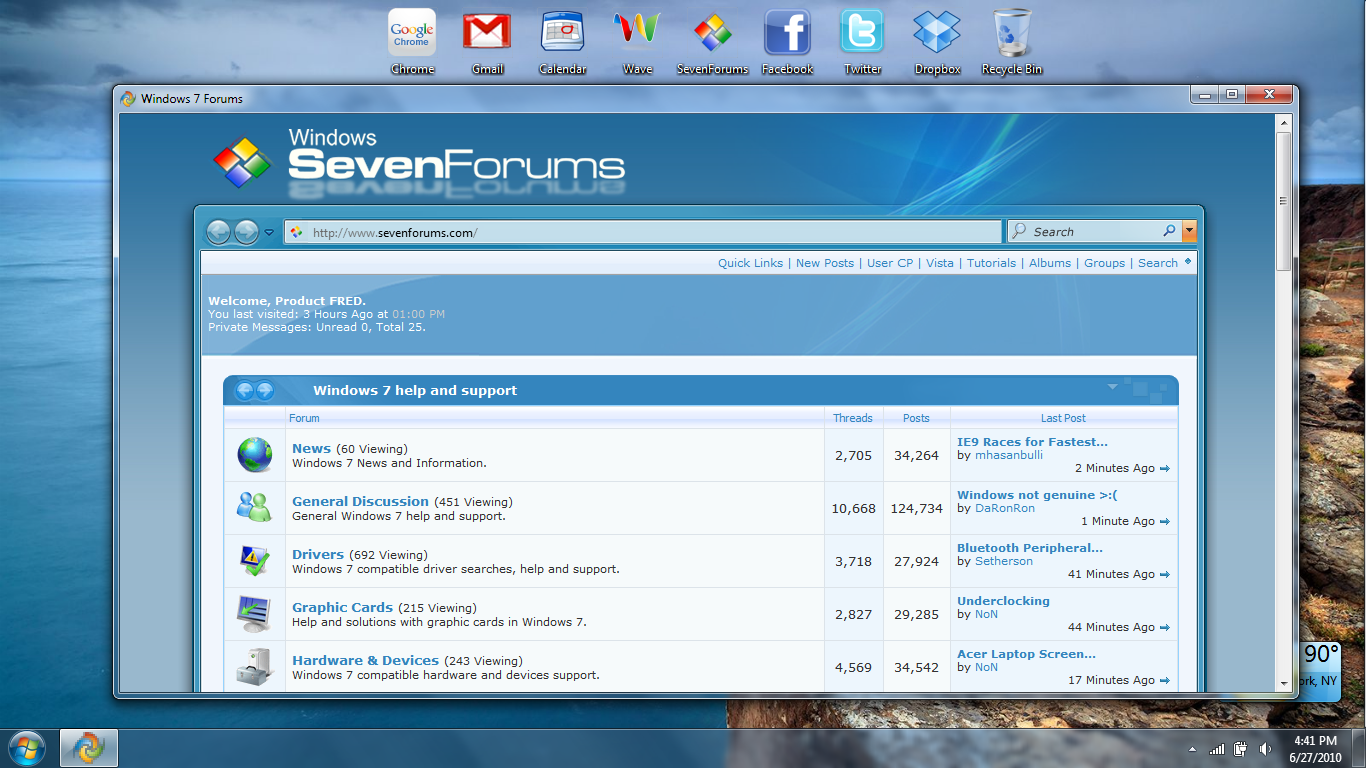
Task: Click the power battery tray icon
Action: pyautogui.click(x=1241, y=749)
